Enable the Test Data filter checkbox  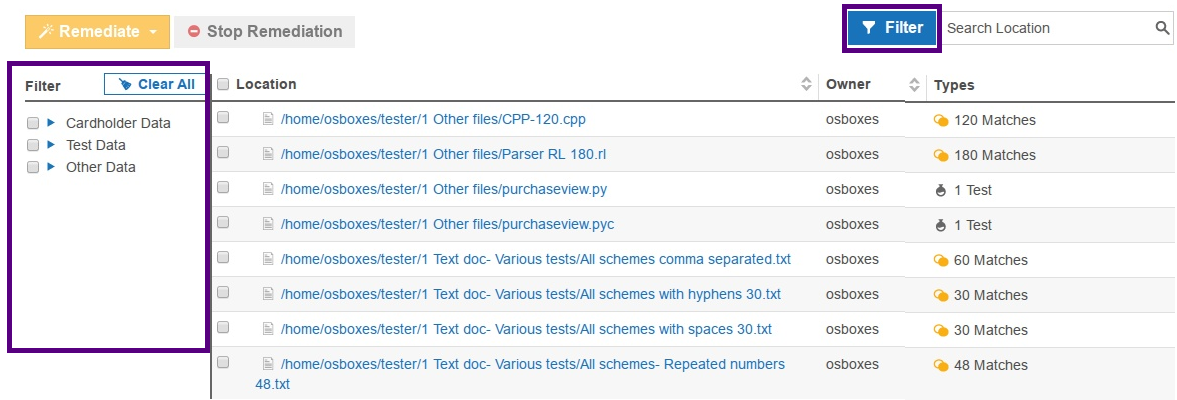pyautogui.click(x=33, y=145)
